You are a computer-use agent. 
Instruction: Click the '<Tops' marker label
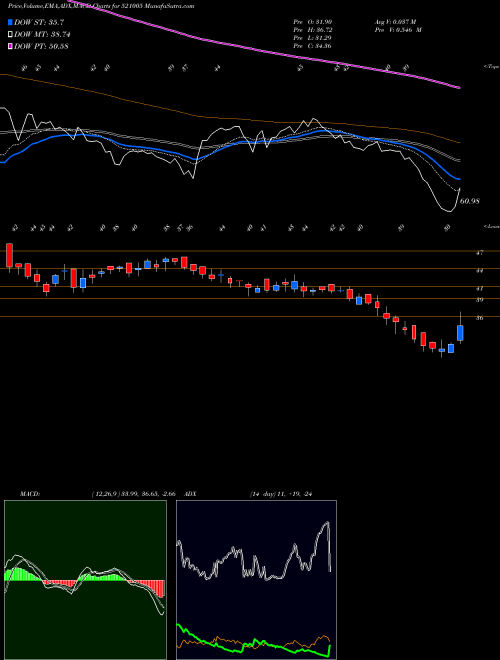pyautogui.click(x=491, y=67)
